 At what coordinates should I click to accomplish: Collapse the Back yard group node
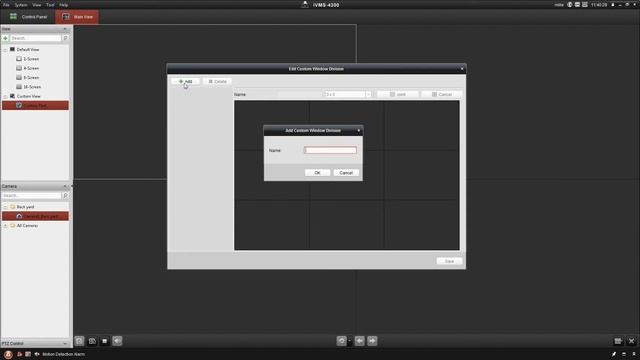point(5,207)
